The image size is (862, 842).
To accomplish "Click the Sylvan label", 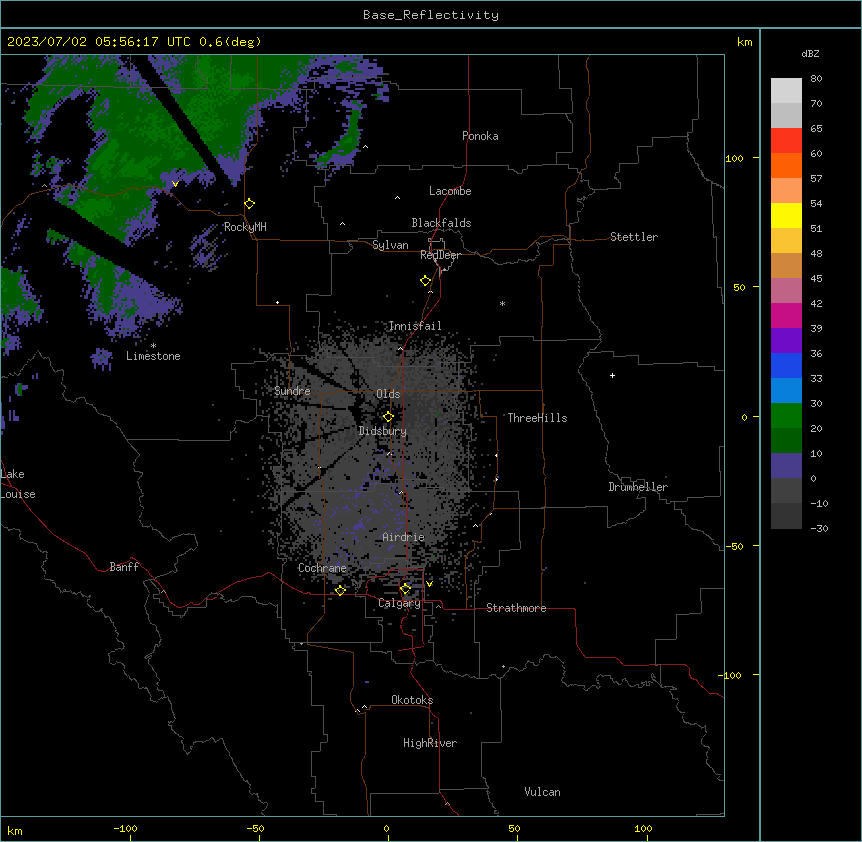I will pos(390,245).
